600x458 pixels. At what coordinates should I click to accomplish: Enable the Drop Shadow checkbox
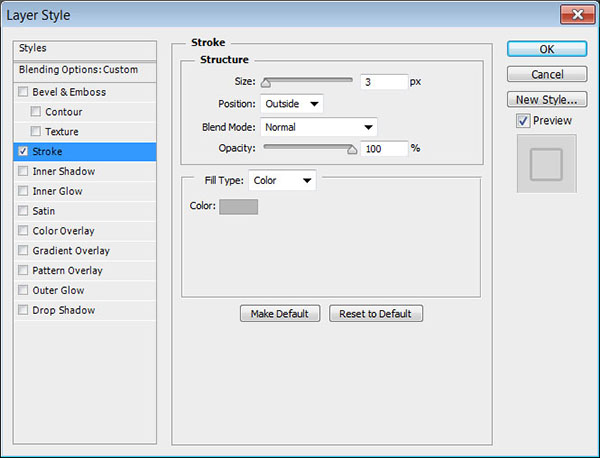click(x=23, y=310)
